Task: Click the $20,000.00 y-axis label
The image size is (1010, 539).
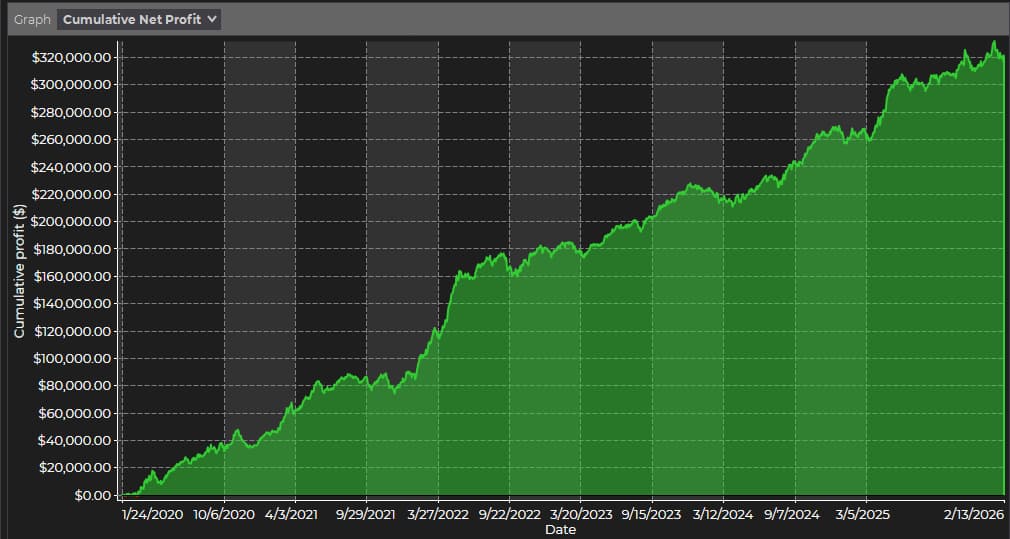Action: (x=75, y=468)
